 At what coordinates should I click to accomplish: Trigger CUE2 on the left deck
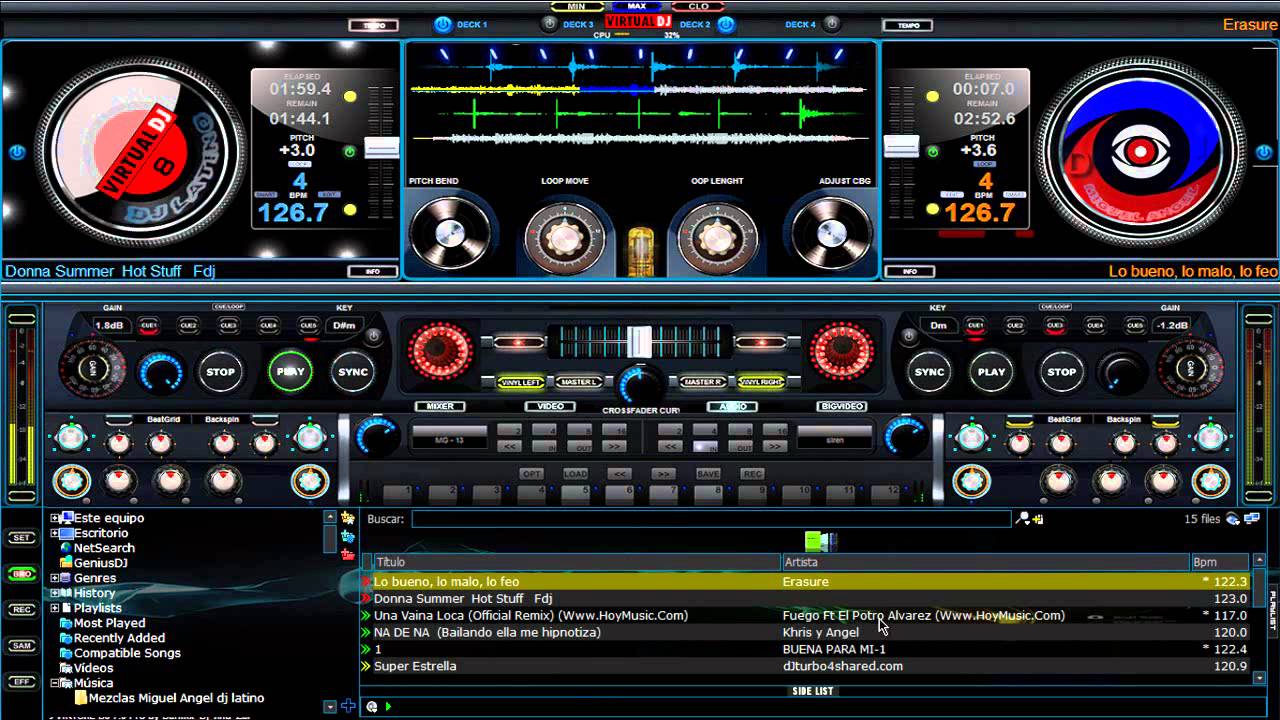(x=188, y=325)
